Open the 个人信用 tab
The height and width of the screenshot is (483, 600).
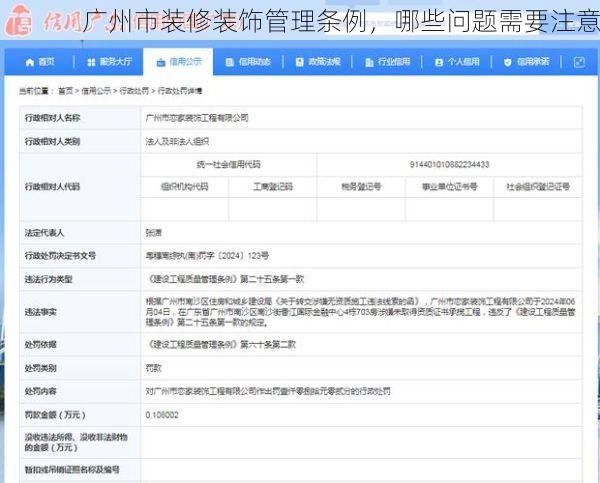pos(457,62)
